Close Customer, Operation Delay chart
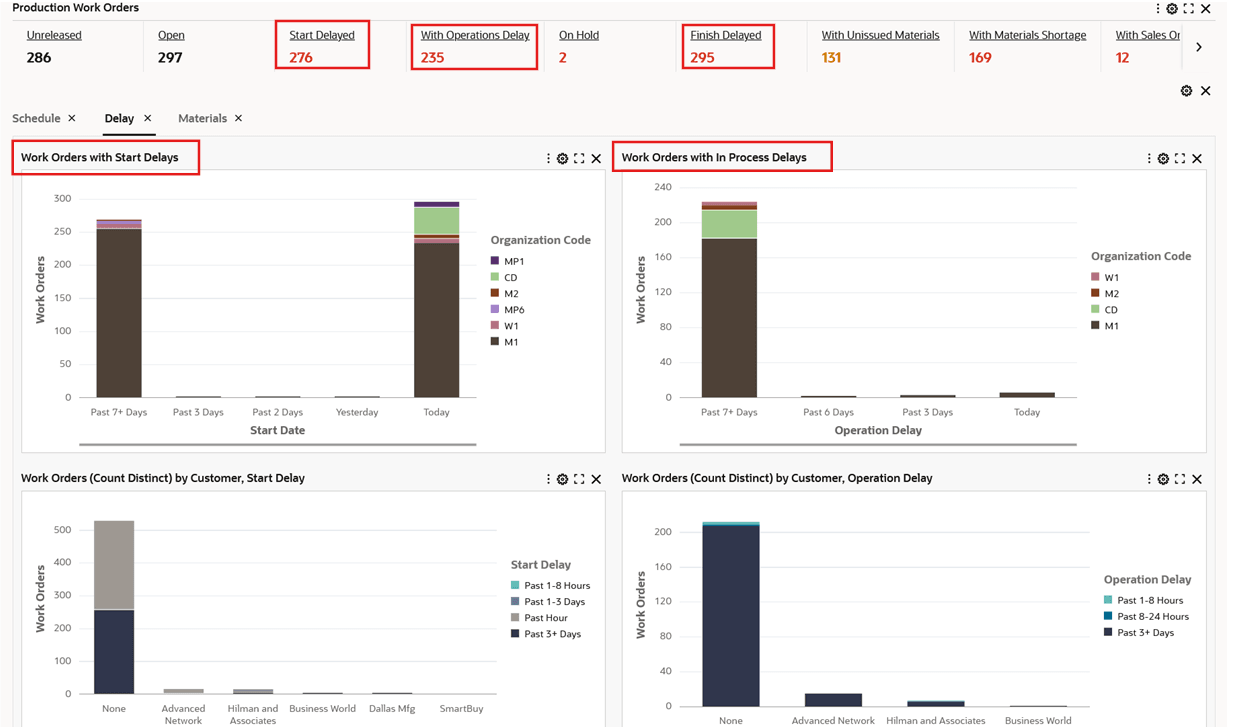This screenshot has width=1238, height=727. (1197, 479)
